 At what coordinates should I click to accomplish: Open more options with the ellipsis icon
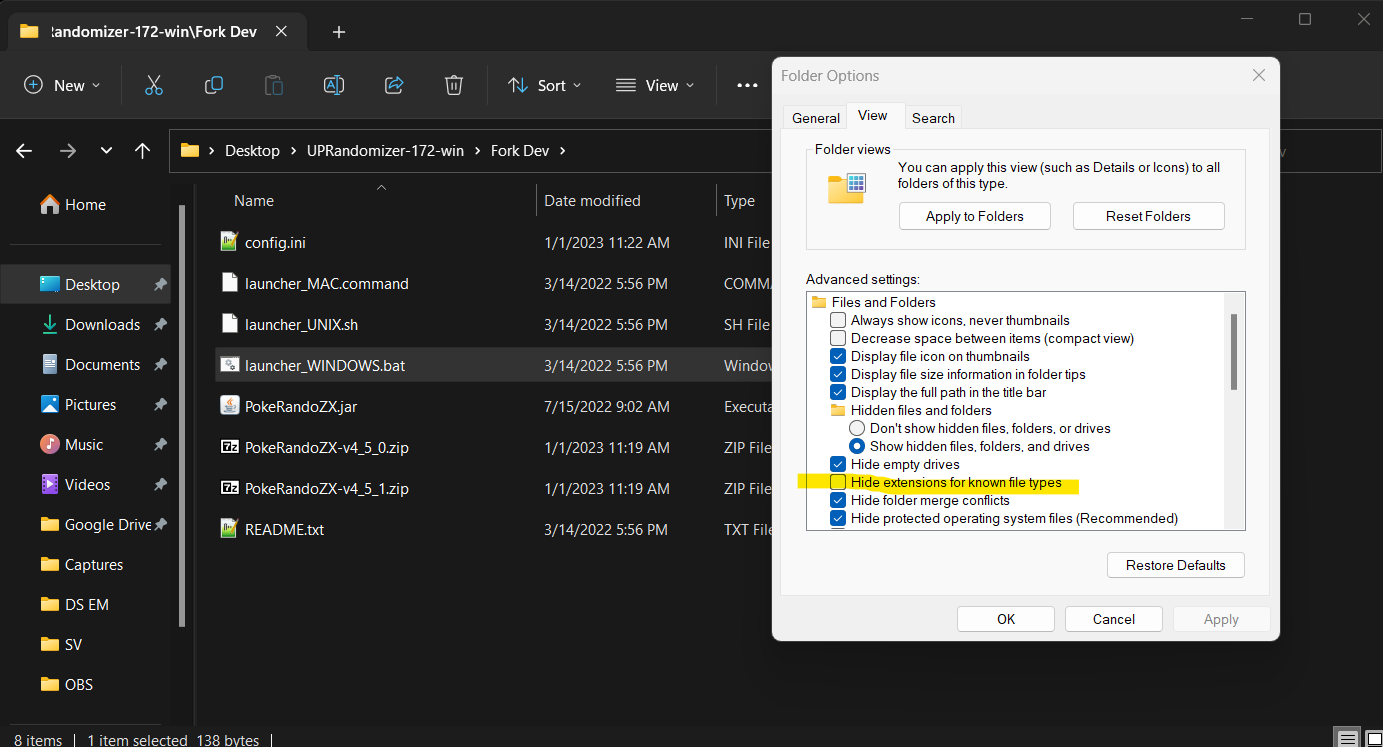click(x=746, y=85)
